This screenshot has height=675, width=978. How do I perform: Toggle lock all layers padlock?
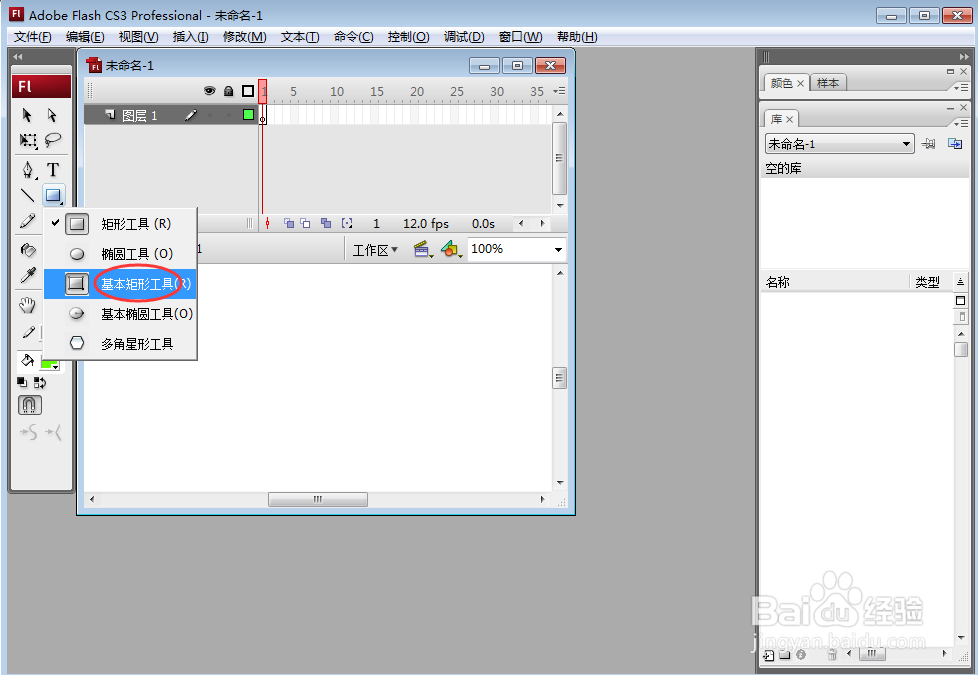tap(228, 91)
